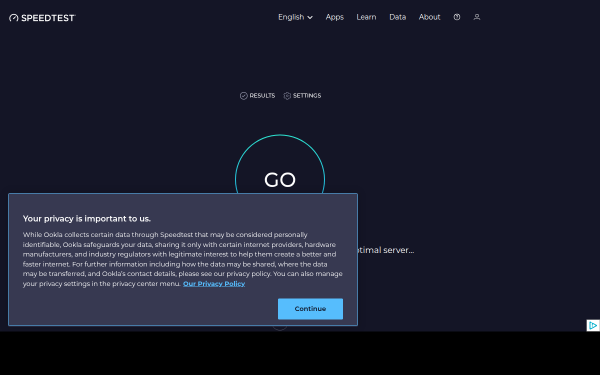600x375 pixels.
Task: Select the privacy dialog heading text
Action: click(x=87, y=218)
